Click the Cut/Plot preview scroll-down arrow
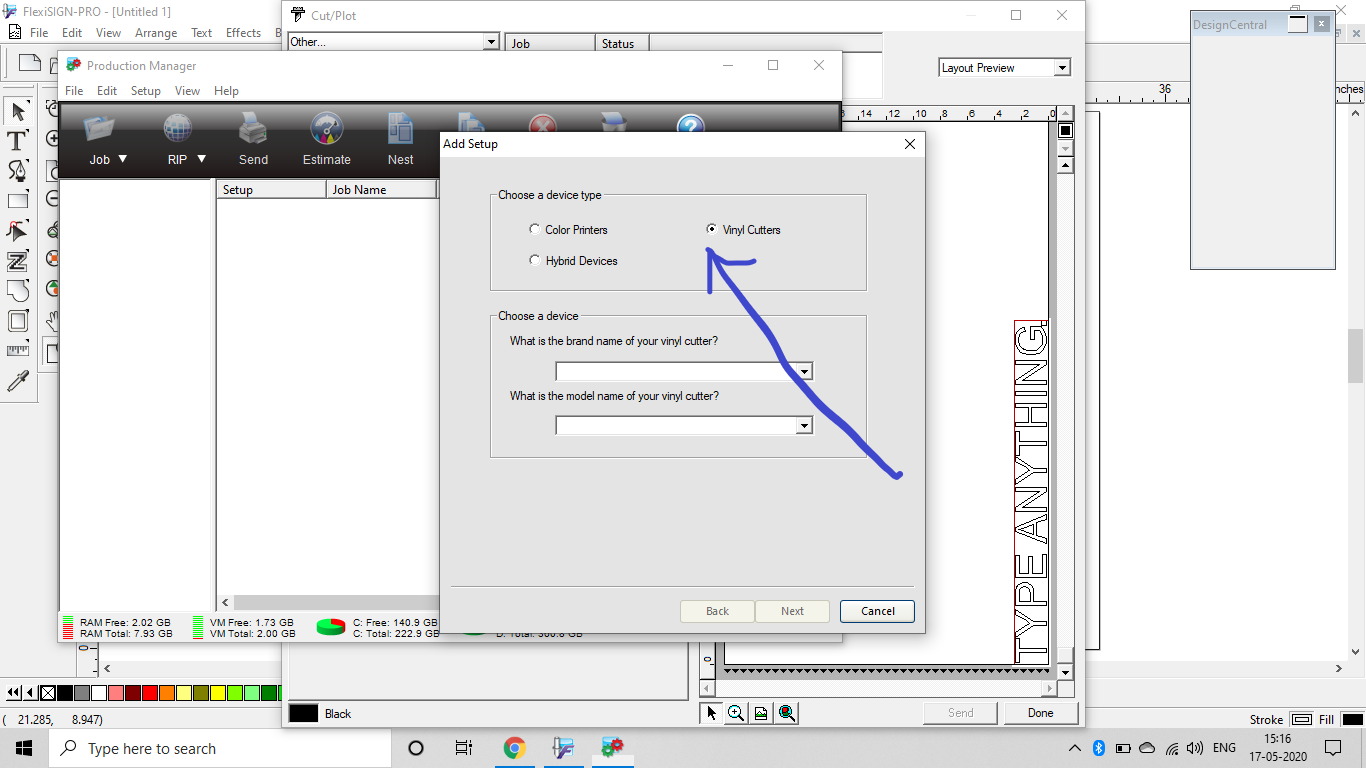This screenshot has width=1366, height=768. tap(1065, 671)
